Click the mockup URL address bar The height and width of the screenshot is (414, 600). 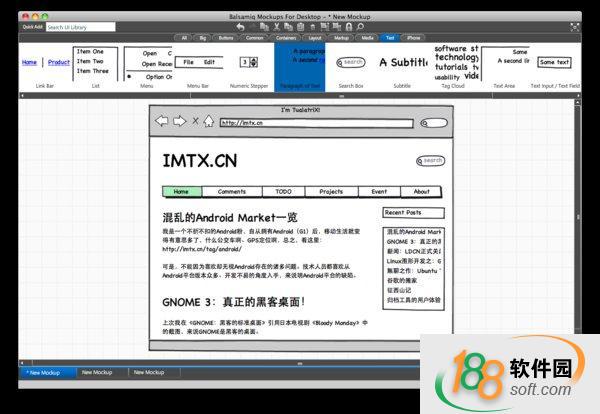click(315, 123)
